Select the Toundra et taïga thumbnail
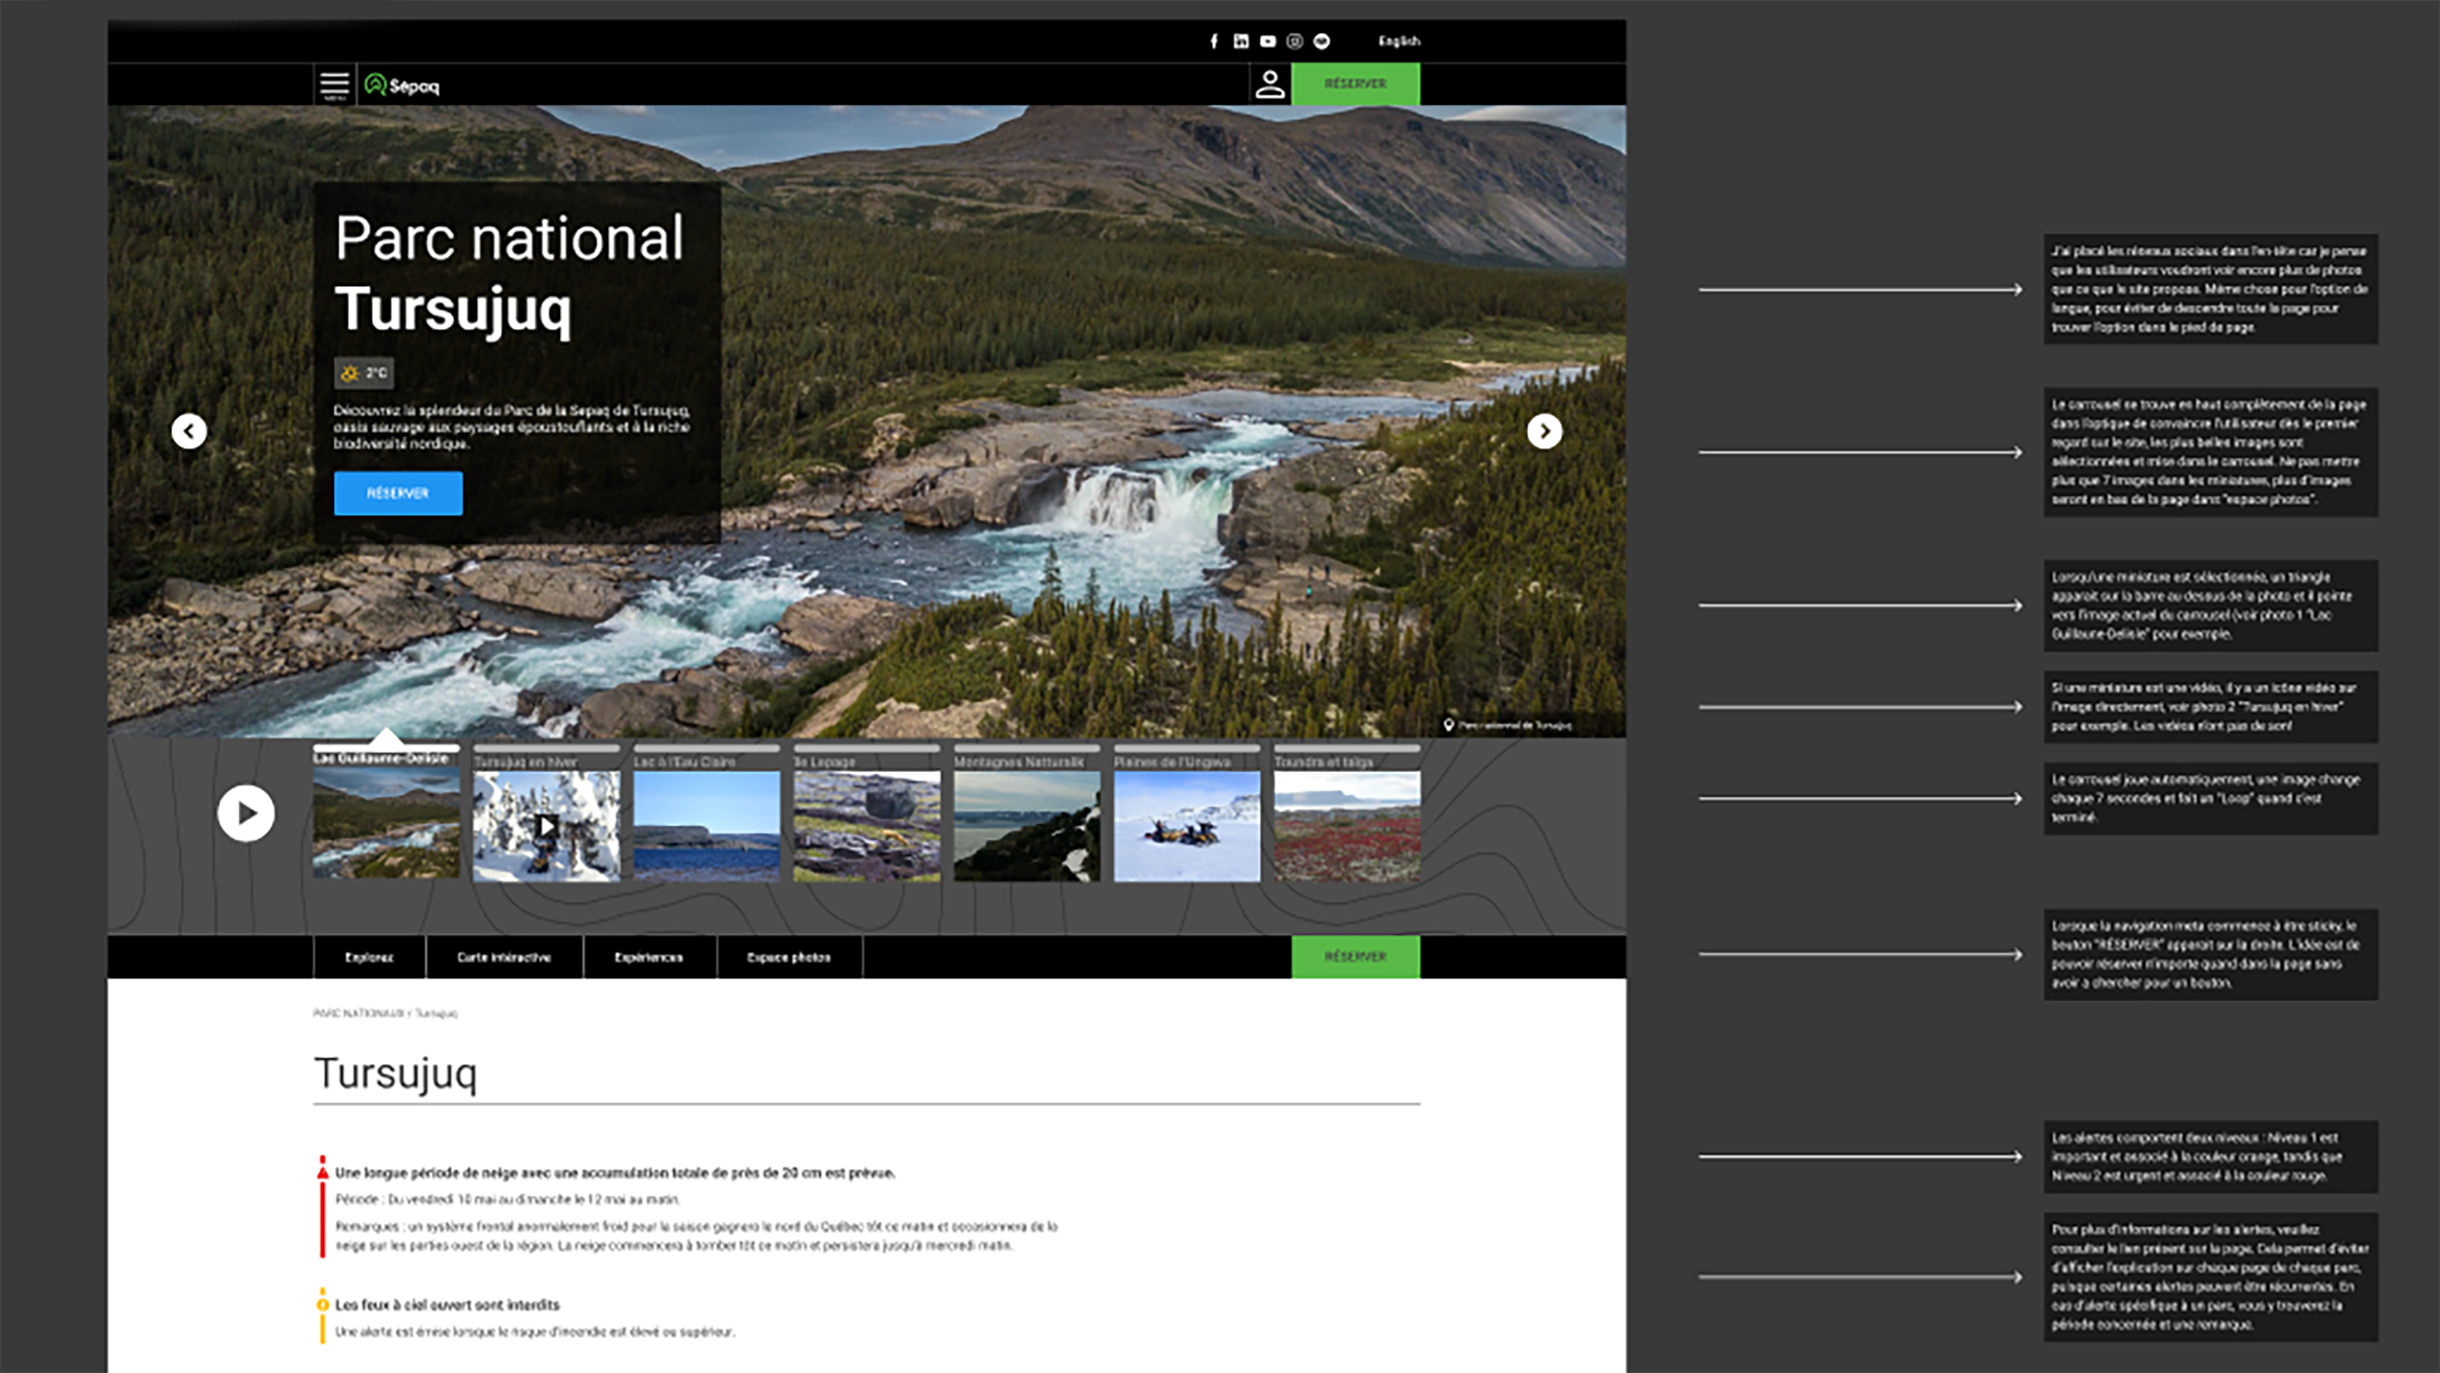Screen dimensions: 2440x1373 coord(1345,822)
